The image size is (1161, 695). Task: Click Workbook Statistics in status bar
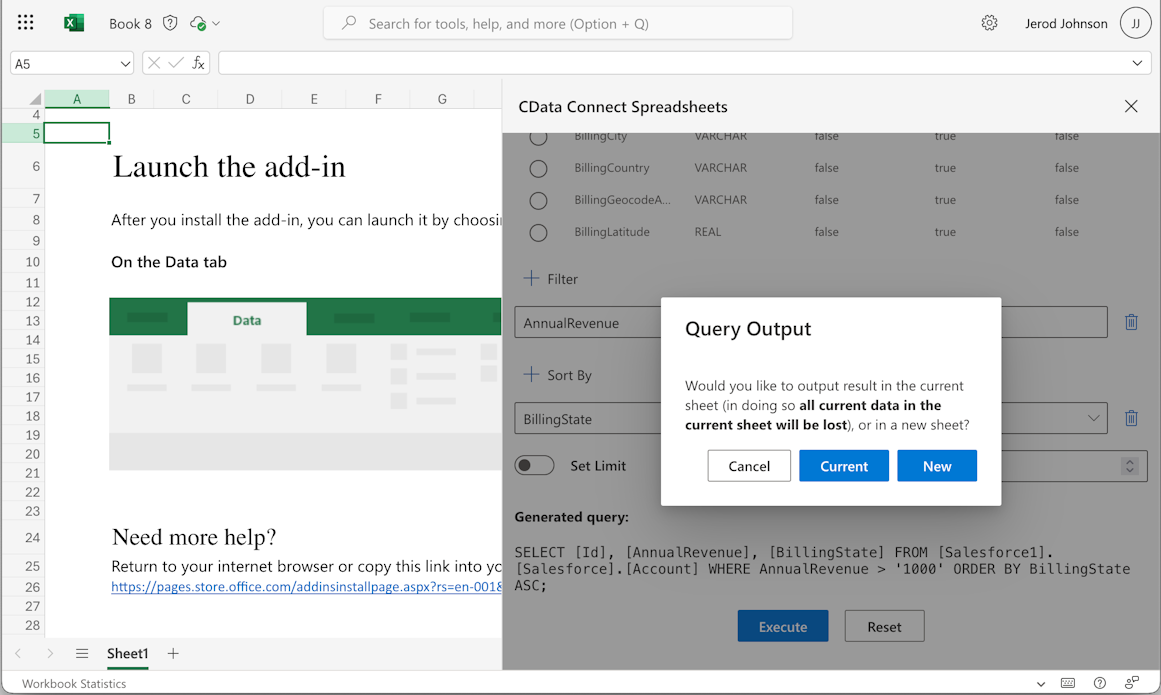74,684
